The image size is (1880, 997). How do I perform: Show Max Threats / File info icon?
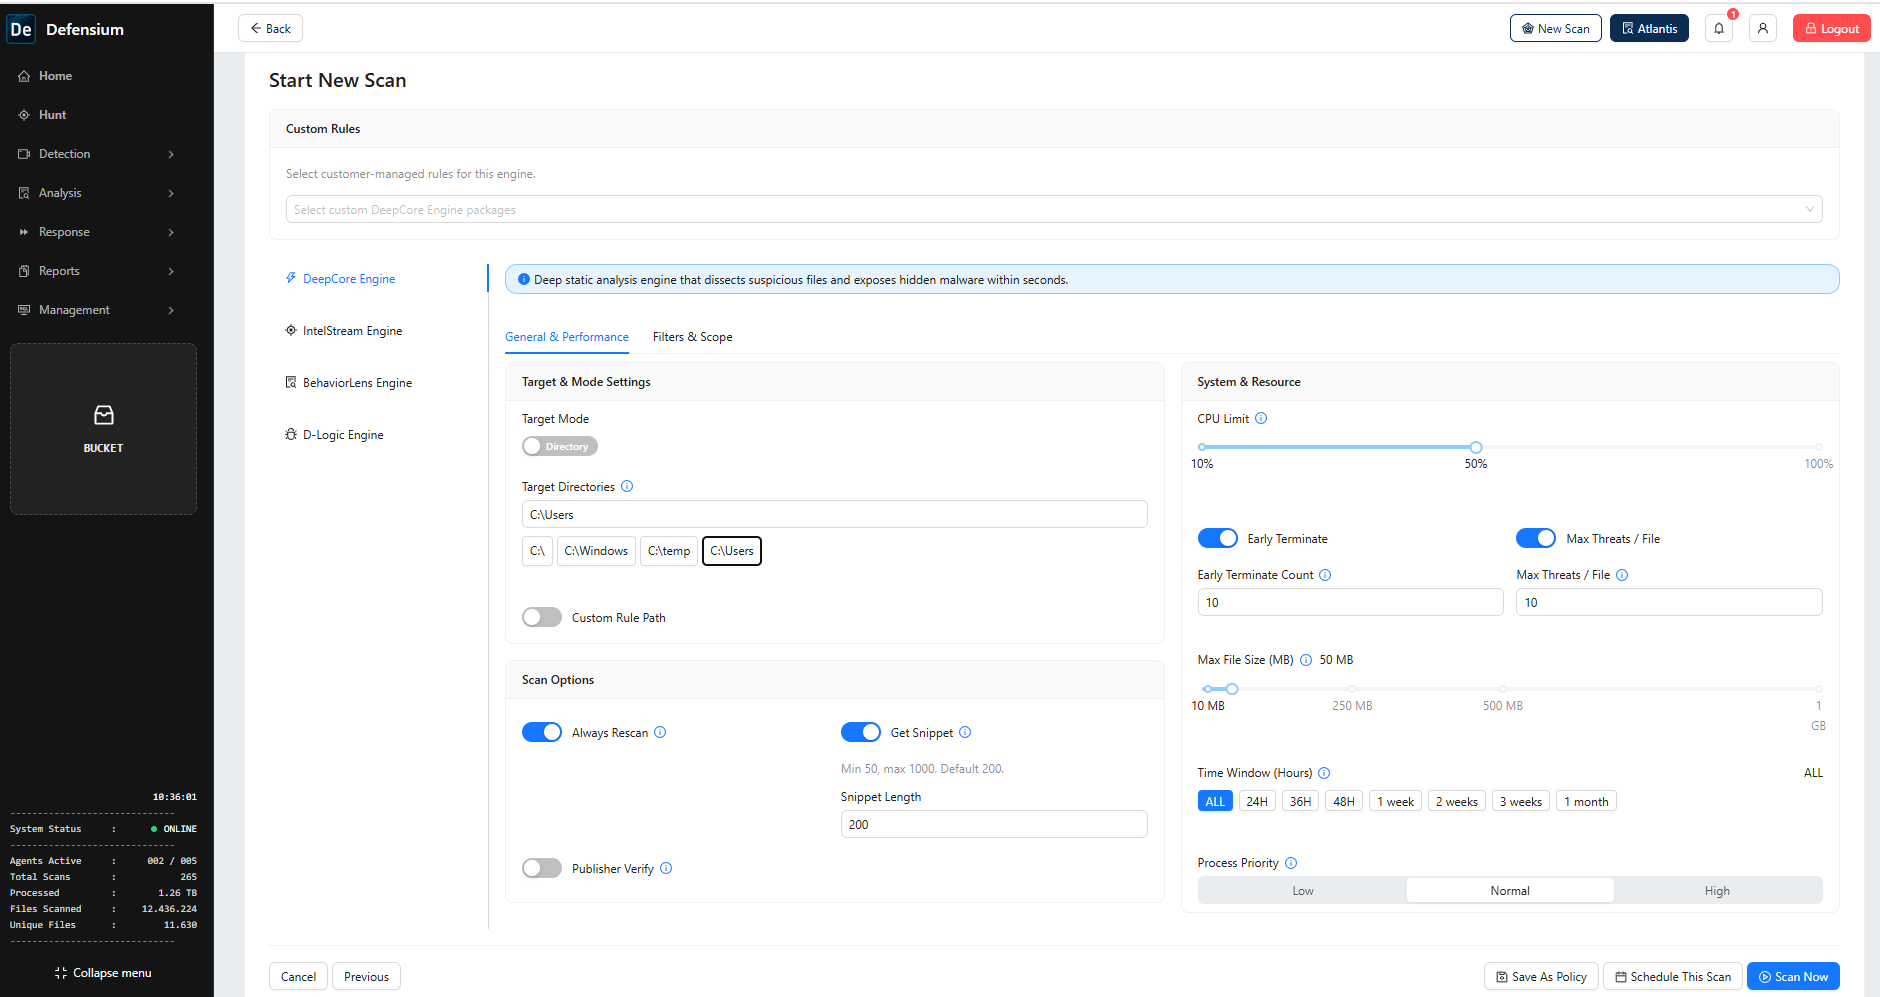[x=1622, y=575]
